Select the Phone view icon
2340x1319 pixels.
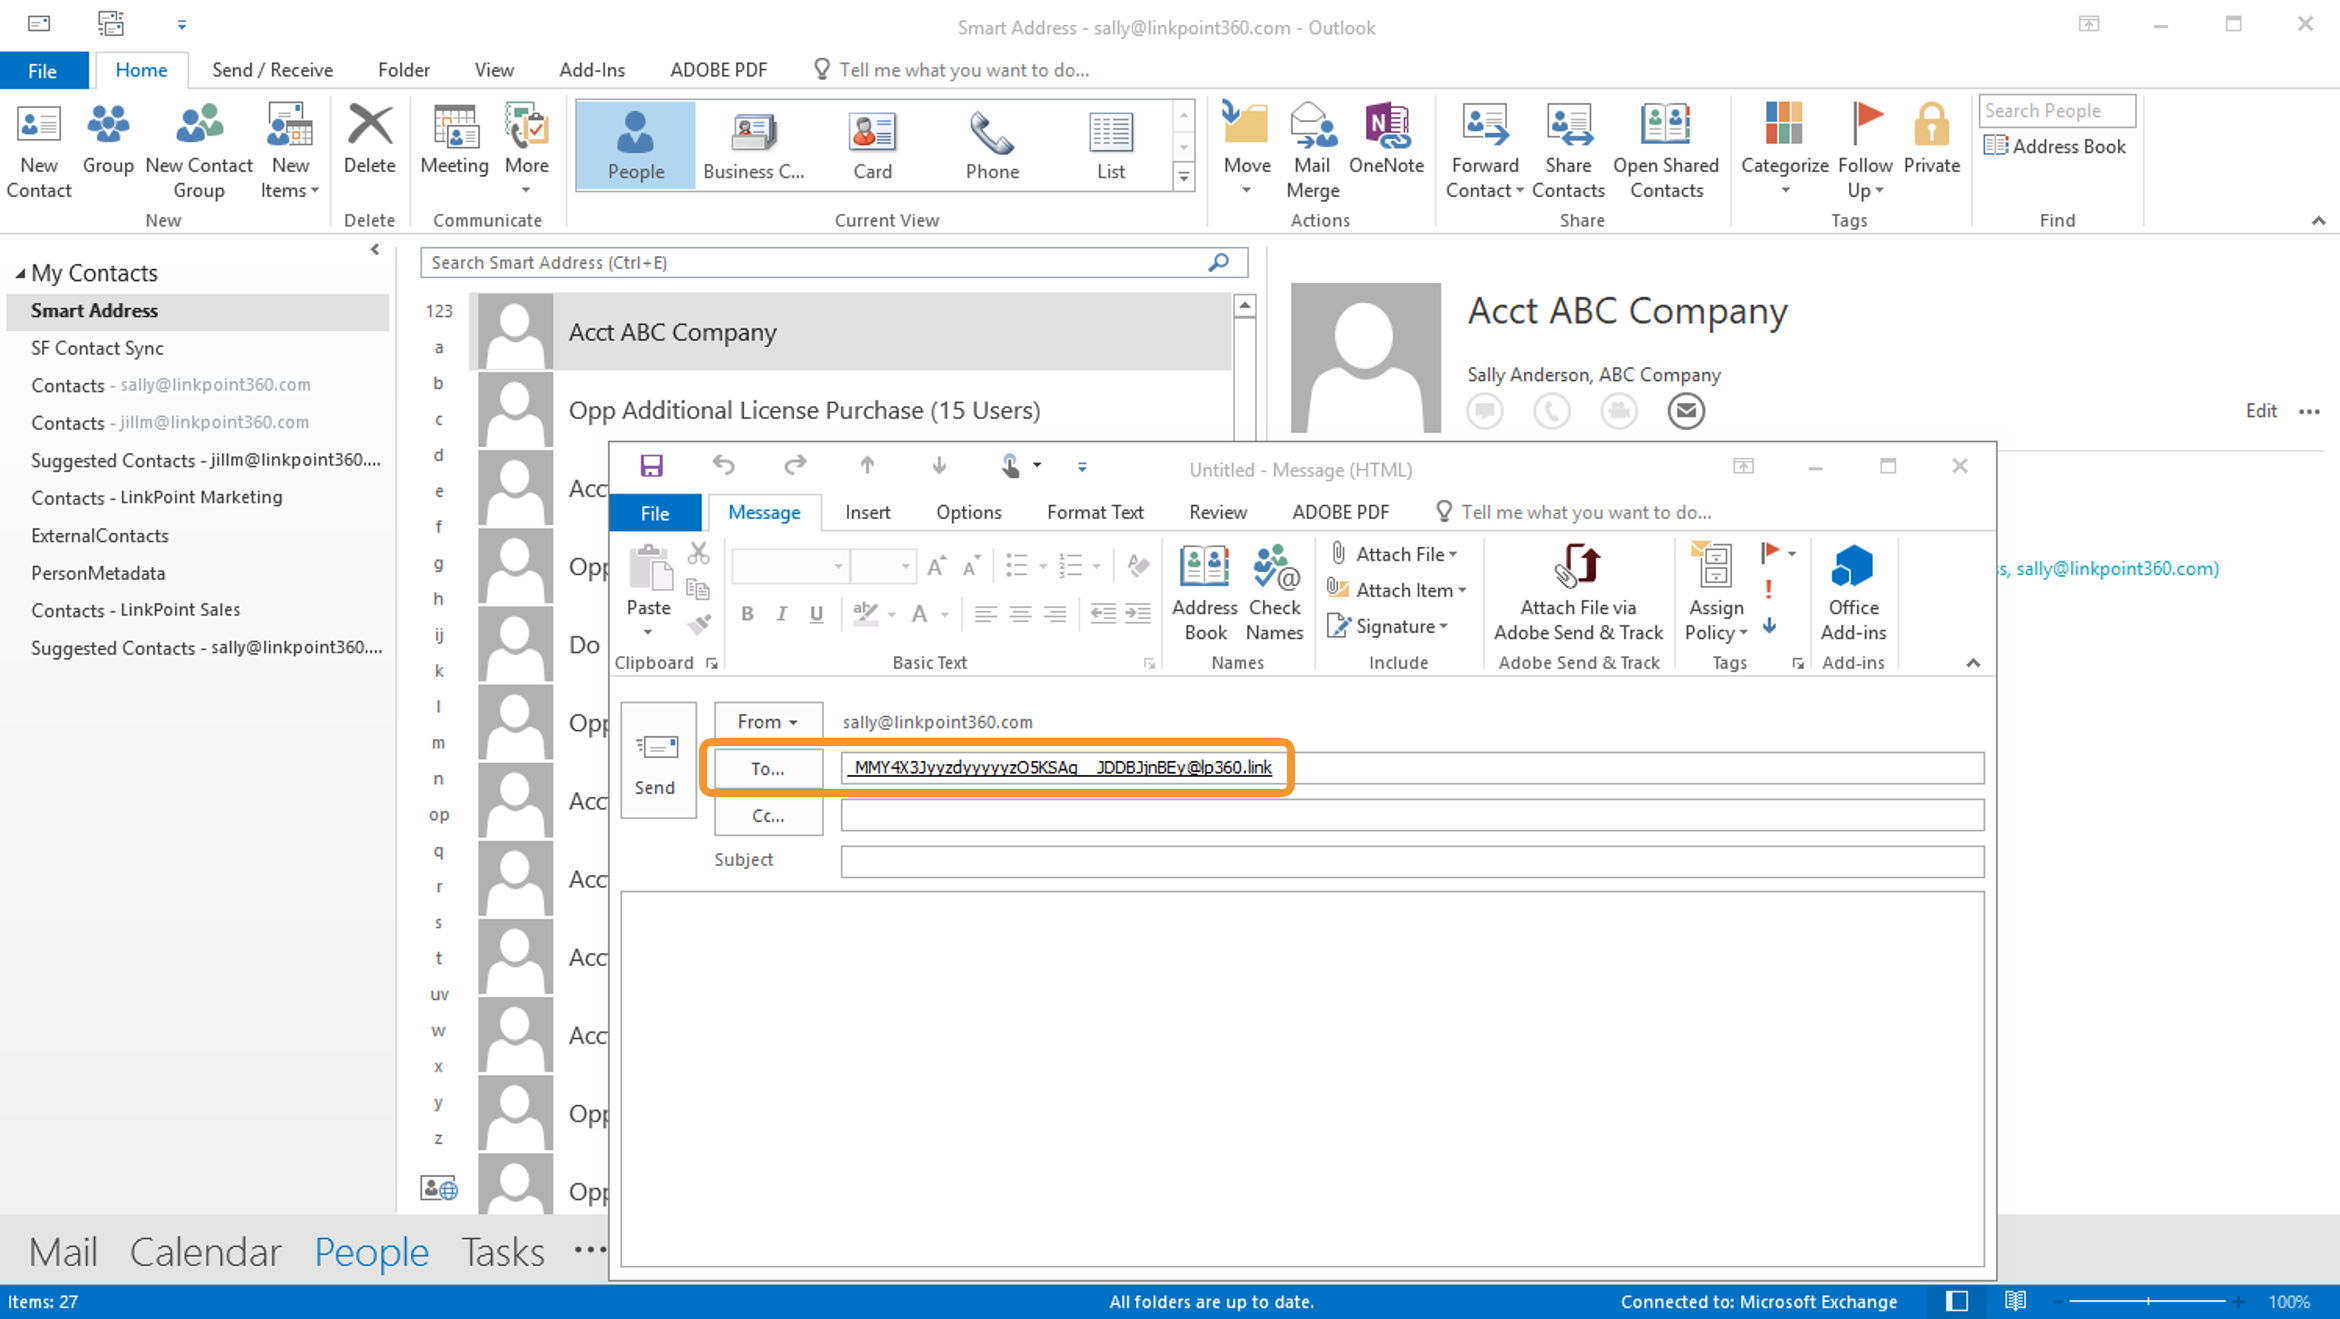(992, 146)
